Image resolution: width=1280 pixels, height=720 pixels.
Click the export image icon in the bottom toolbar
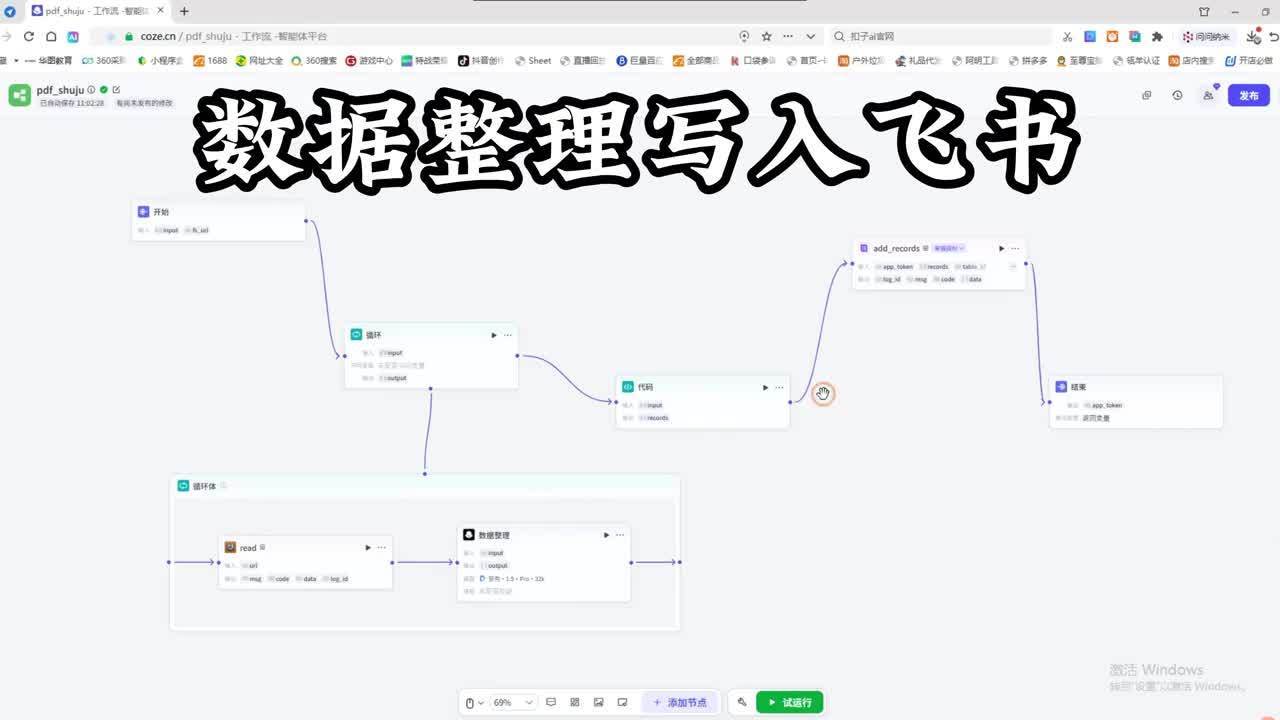pos(598,702)
